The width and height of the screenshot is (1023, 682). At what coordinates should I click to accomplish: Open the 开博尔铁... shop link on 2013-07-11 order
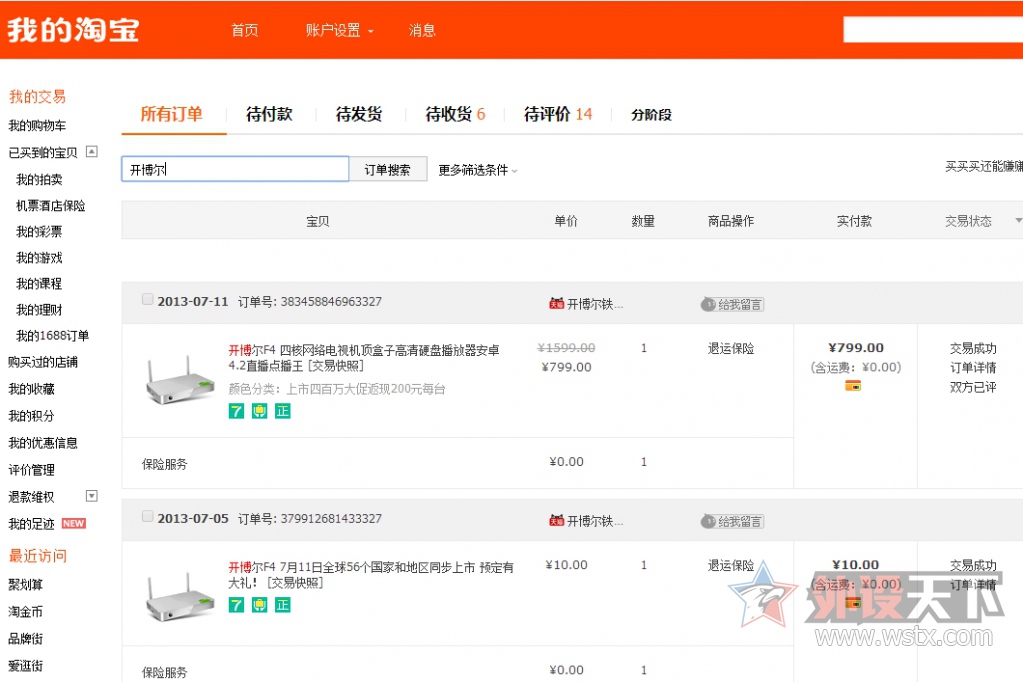pos(594,304)
